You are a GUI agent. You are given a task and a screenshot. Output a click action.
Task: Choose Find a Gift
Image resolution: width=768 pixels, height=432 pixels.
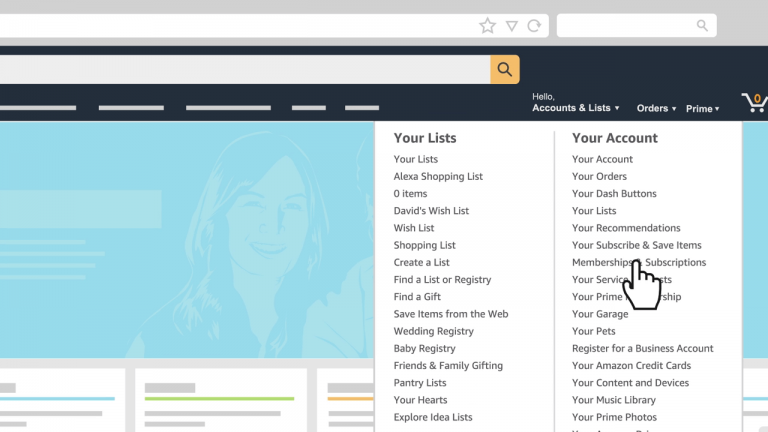(x=417, y=297)
